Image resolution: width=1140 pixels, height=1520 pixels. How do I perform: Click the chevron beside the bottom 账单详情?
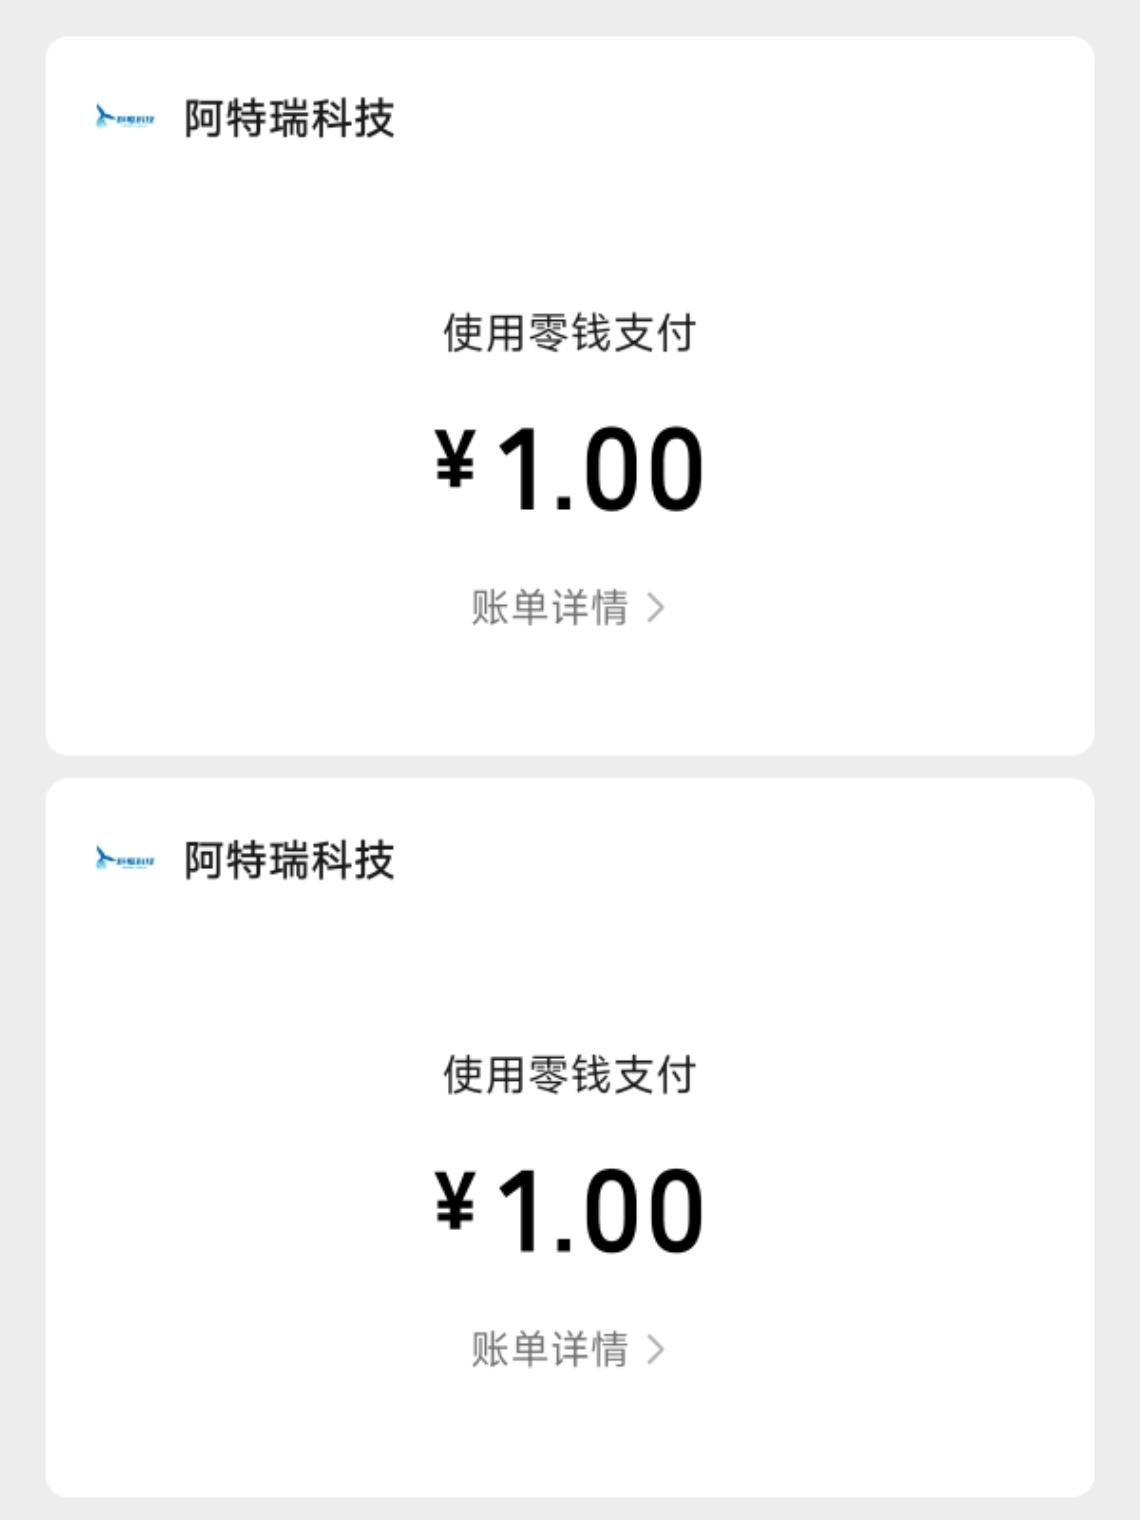[656, 1350]
